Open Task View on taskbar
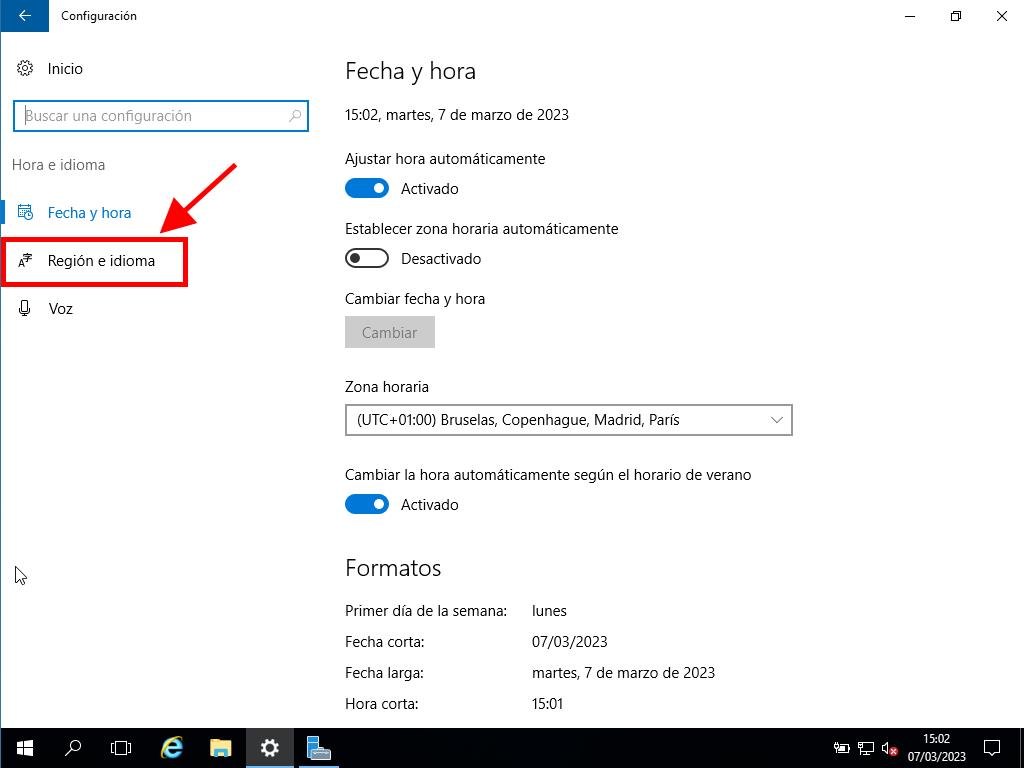 click(121, 748)
